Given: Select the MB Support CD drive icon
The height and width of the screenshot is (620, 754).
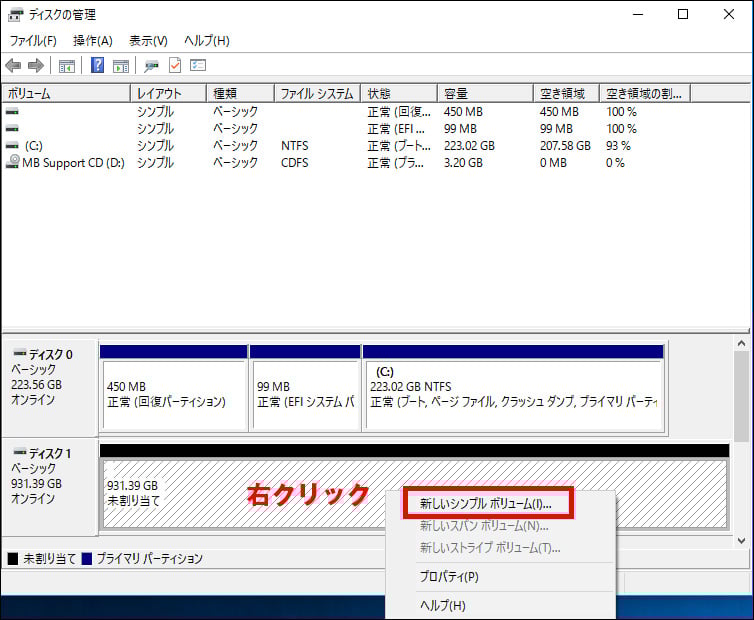Looking at the screenshot, I should point(13,162).
